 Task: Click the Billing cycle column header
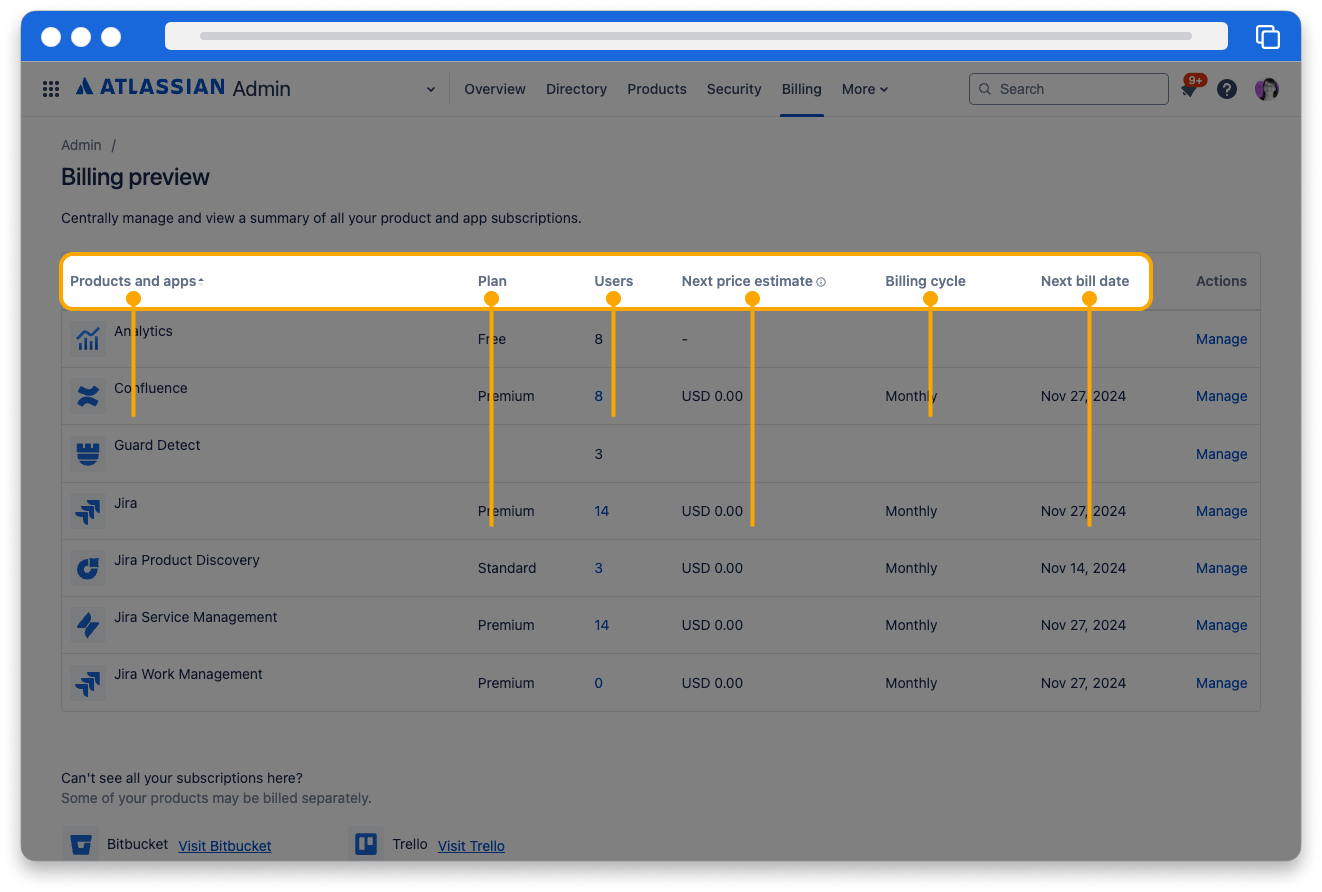[x=925, y=281]
